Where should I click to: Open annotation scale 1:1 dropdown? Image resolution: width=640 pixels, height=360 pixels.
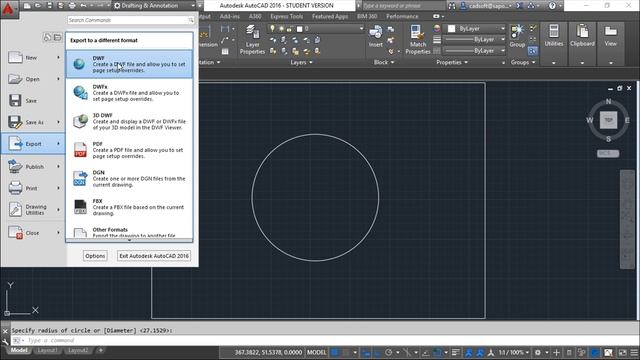point(513,352)
